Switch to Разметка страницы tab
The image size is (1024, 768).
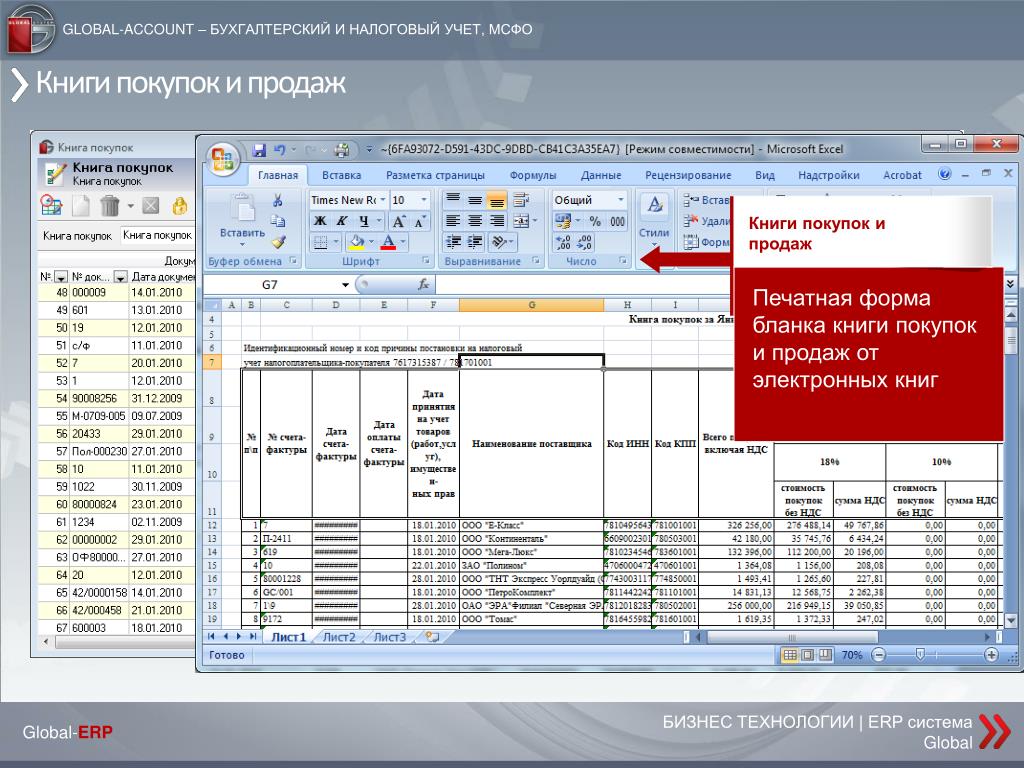click(x=435, y=175)
